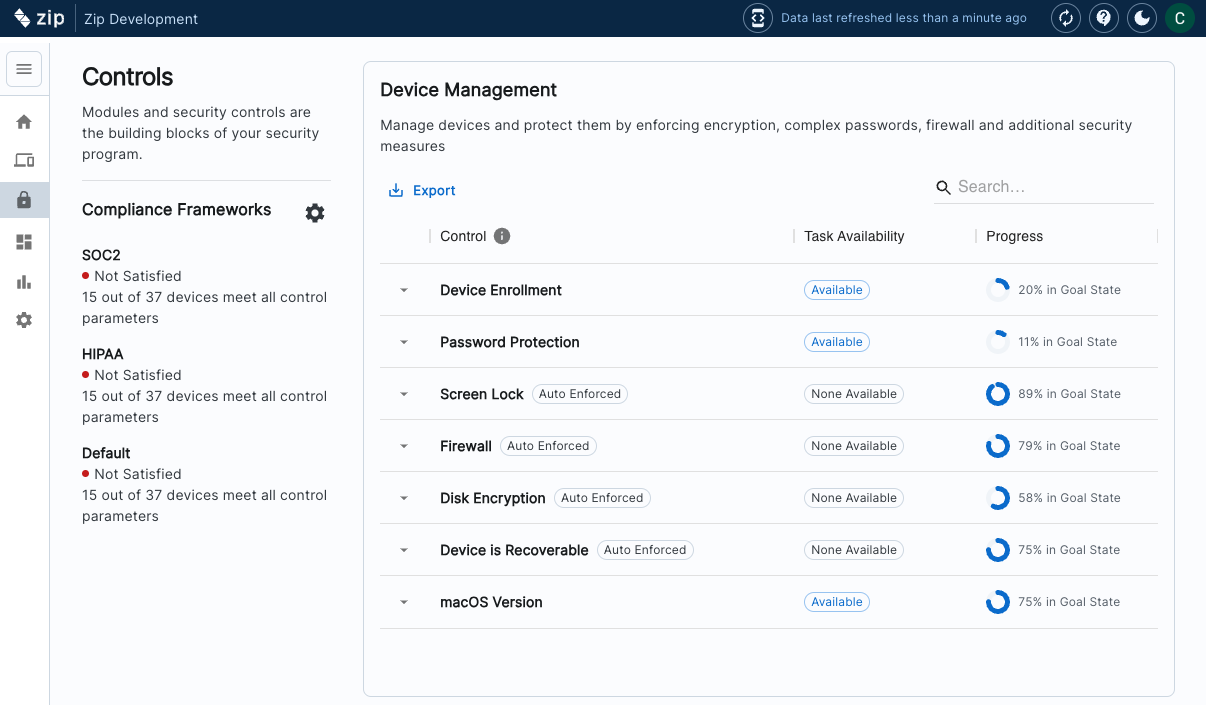The image size is (1206, 705).
Task: Sort by Progress column header
Action: point(1014,236)
